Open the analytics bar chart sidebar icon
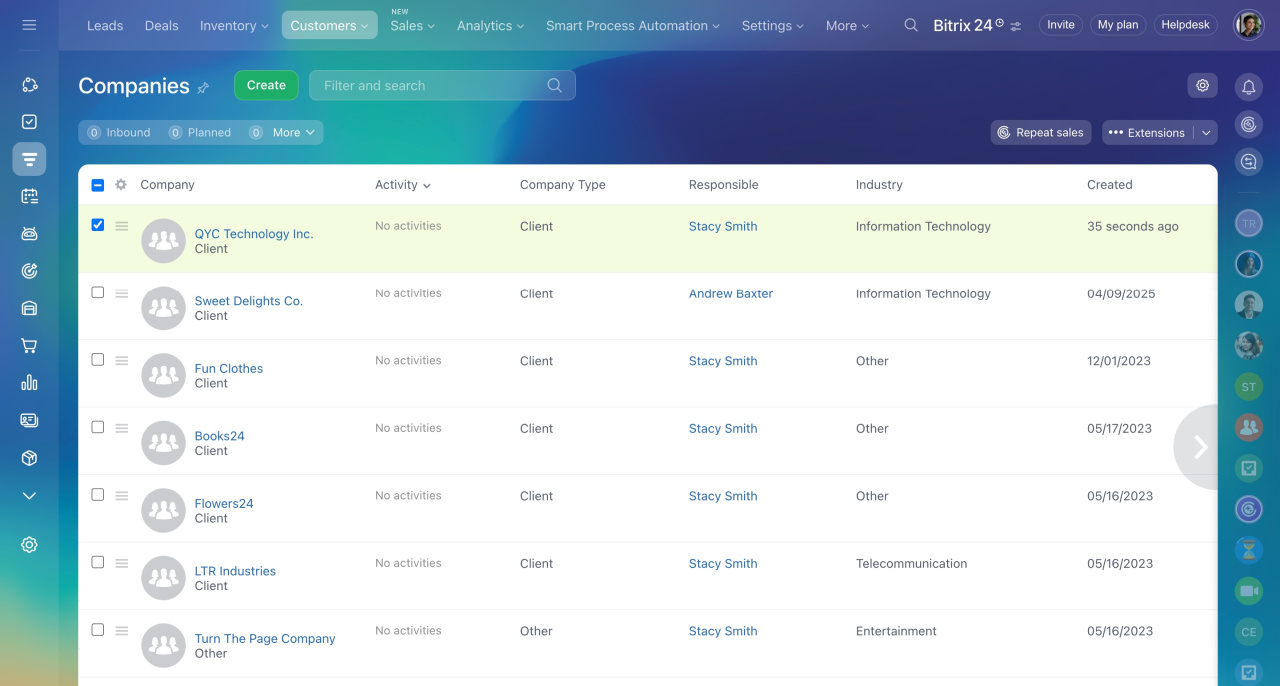 (29, 383)
